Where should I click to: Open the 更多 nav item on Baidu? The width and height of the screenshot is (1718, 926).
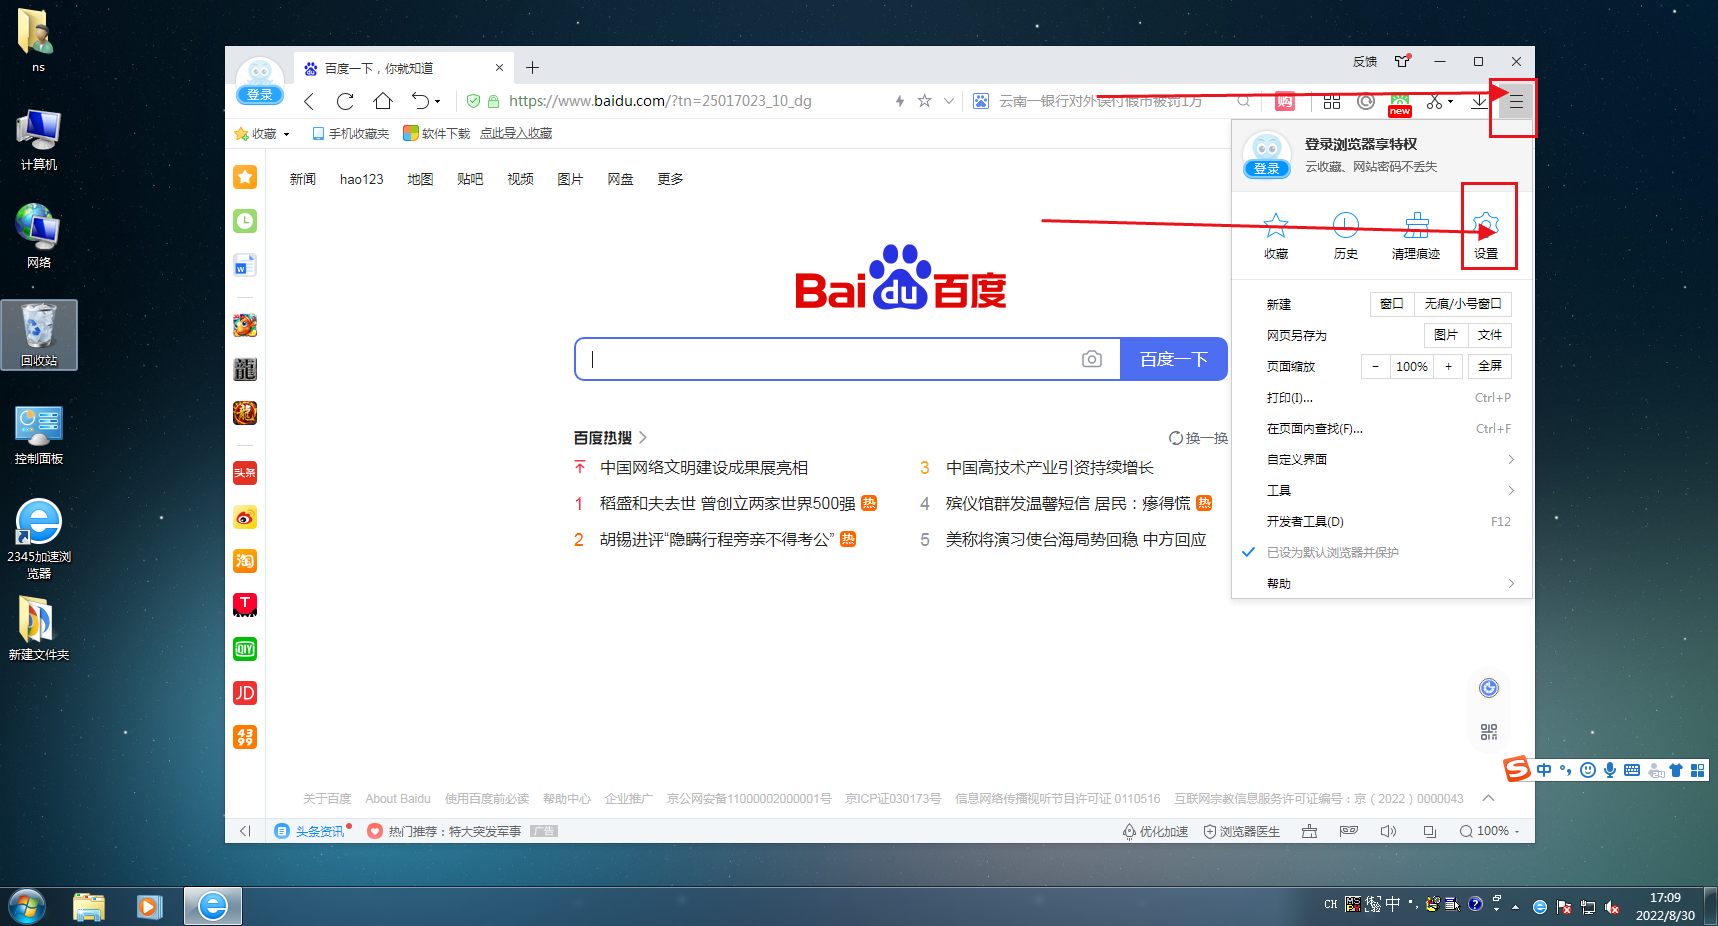tap(670, 179)
